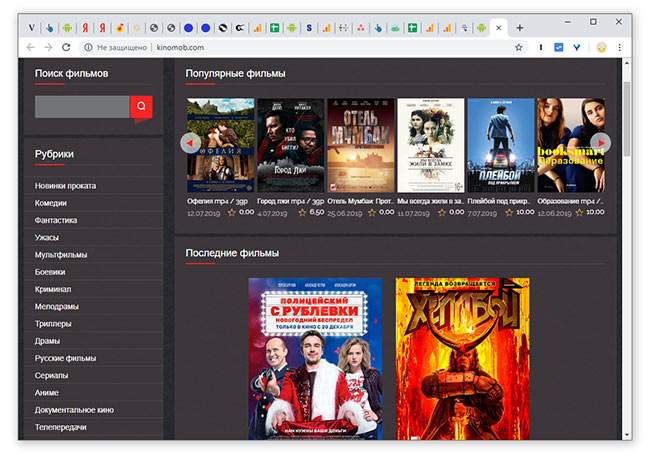
Task: Click the star rating under Город Джи
Action: (x=302, y=213)
